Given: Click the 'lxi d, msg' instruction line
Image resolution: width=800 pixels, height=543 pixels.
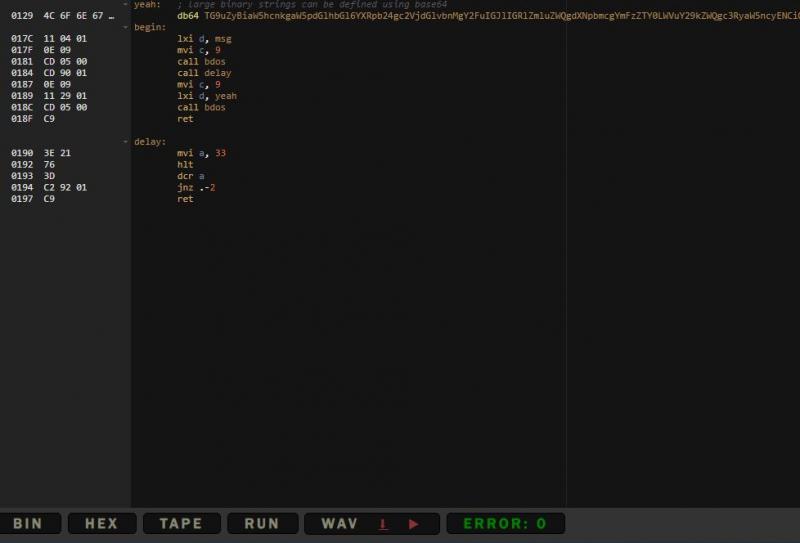Looking at the screenshot, I should [x=204, y=38].
